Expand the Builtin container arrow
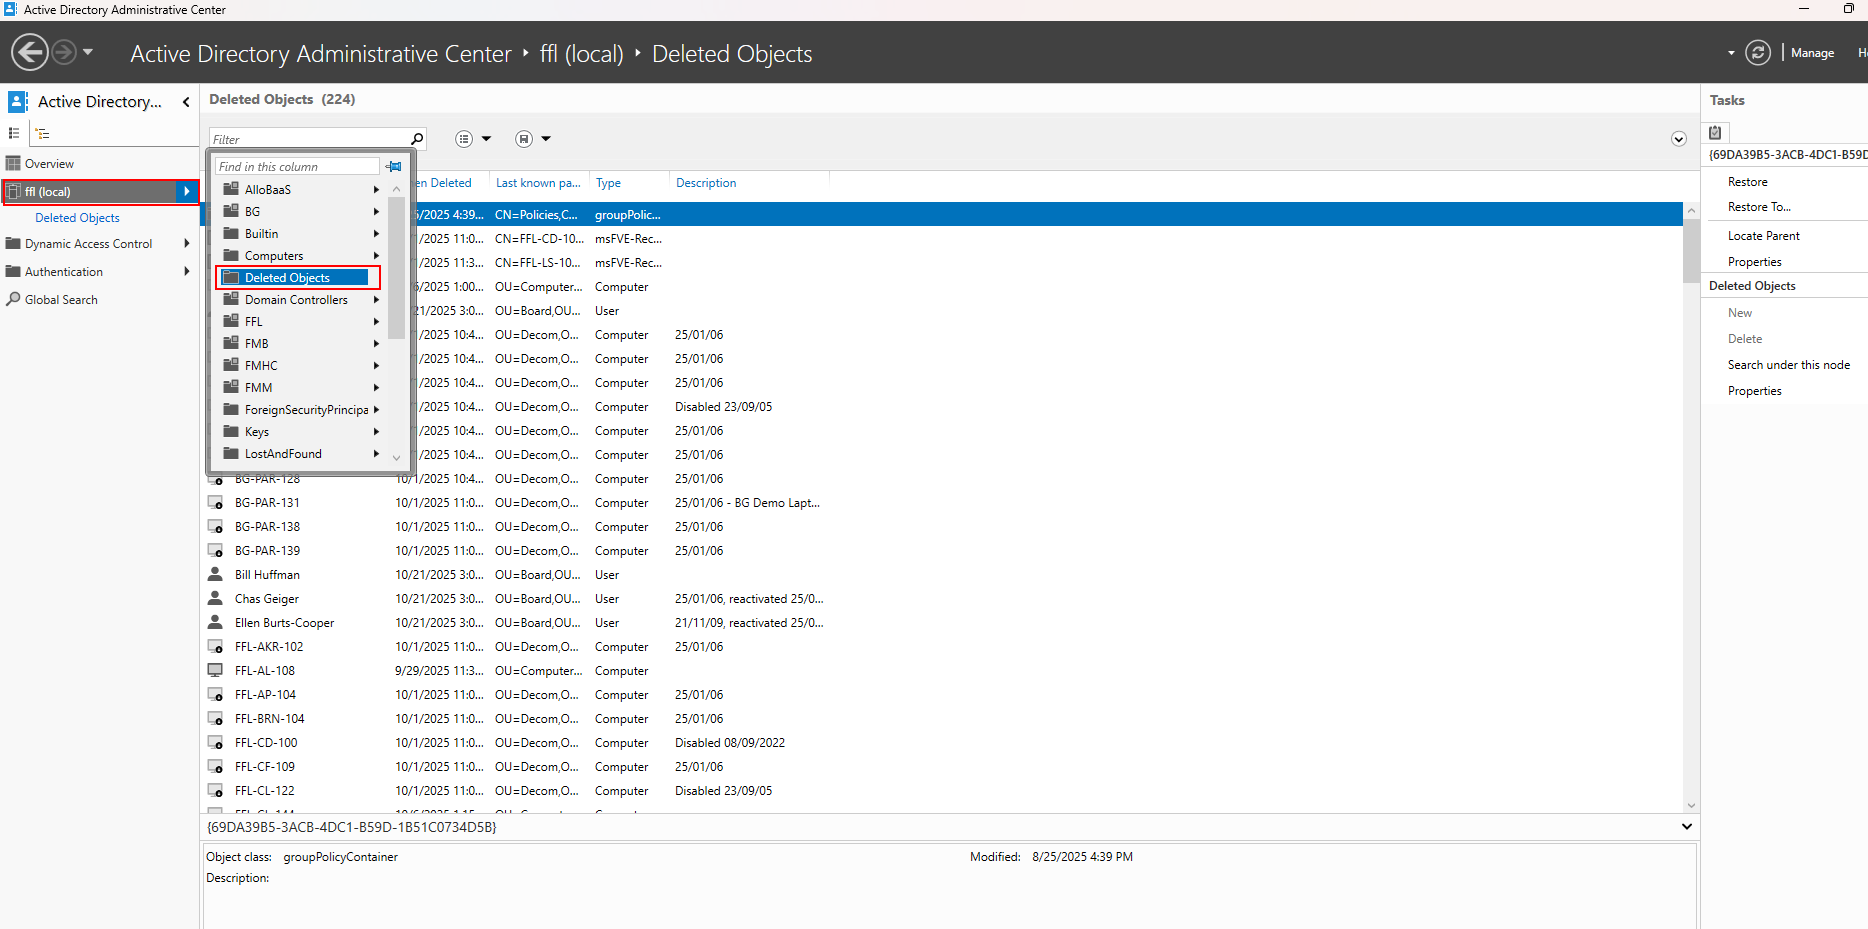This screenshot has width=1868, height=929. [376, 234]
